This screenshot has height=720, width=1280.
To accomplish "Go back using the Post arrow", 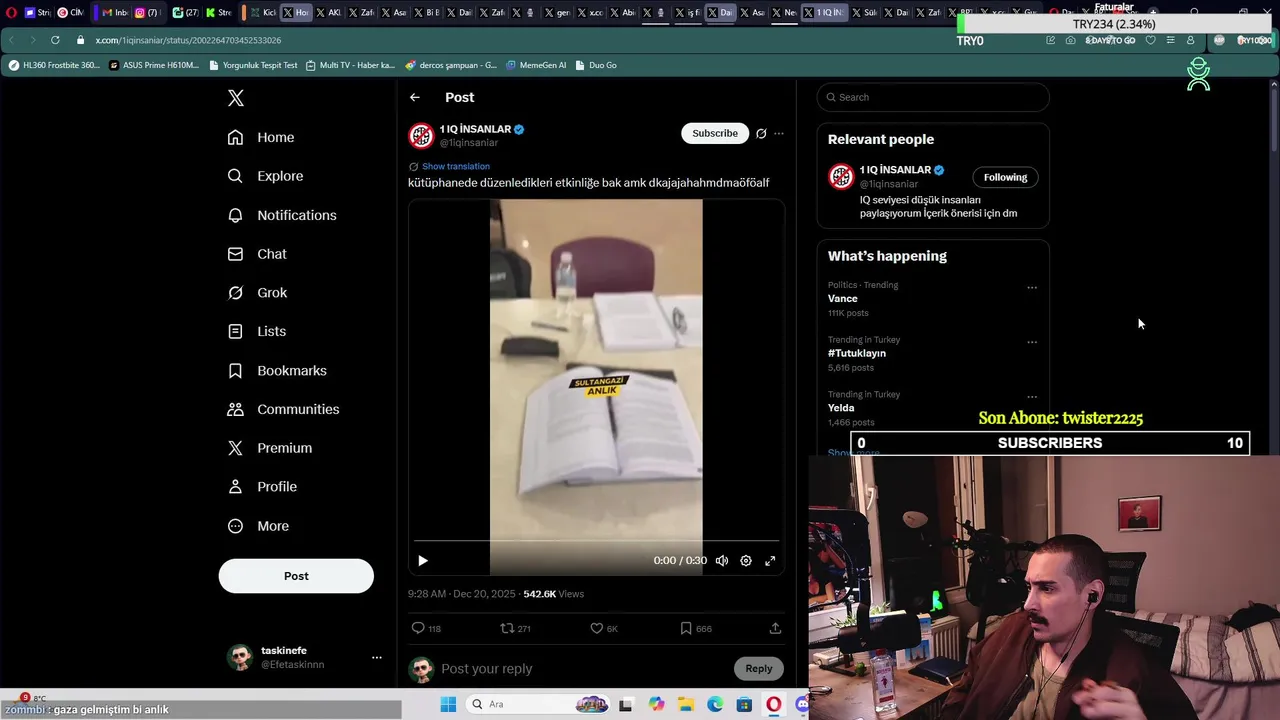I will [414, 97].
